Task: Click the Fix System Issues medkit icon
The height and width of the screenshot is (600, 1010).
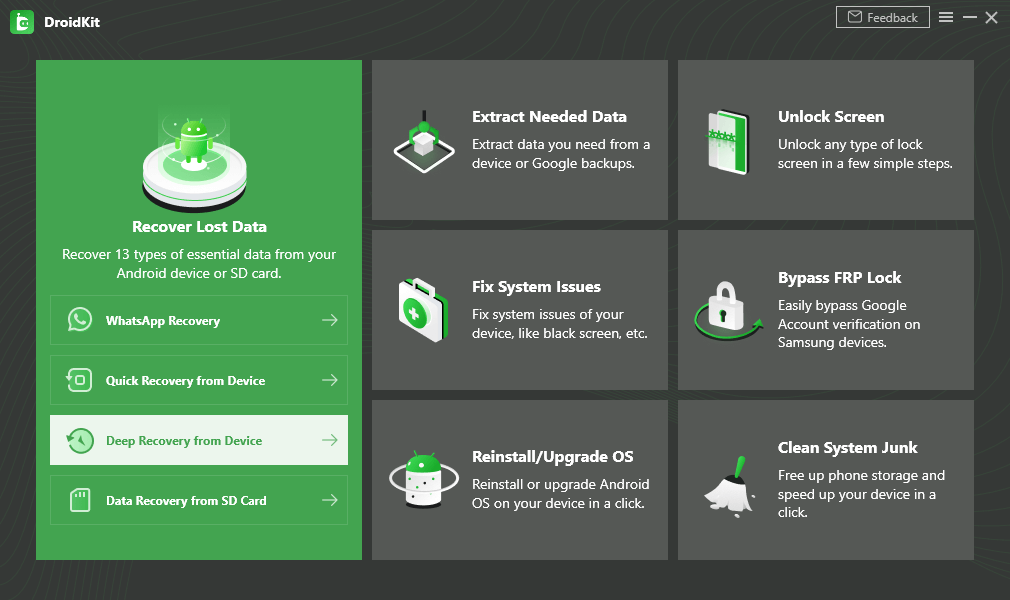Action: click(x=424, y=311)
